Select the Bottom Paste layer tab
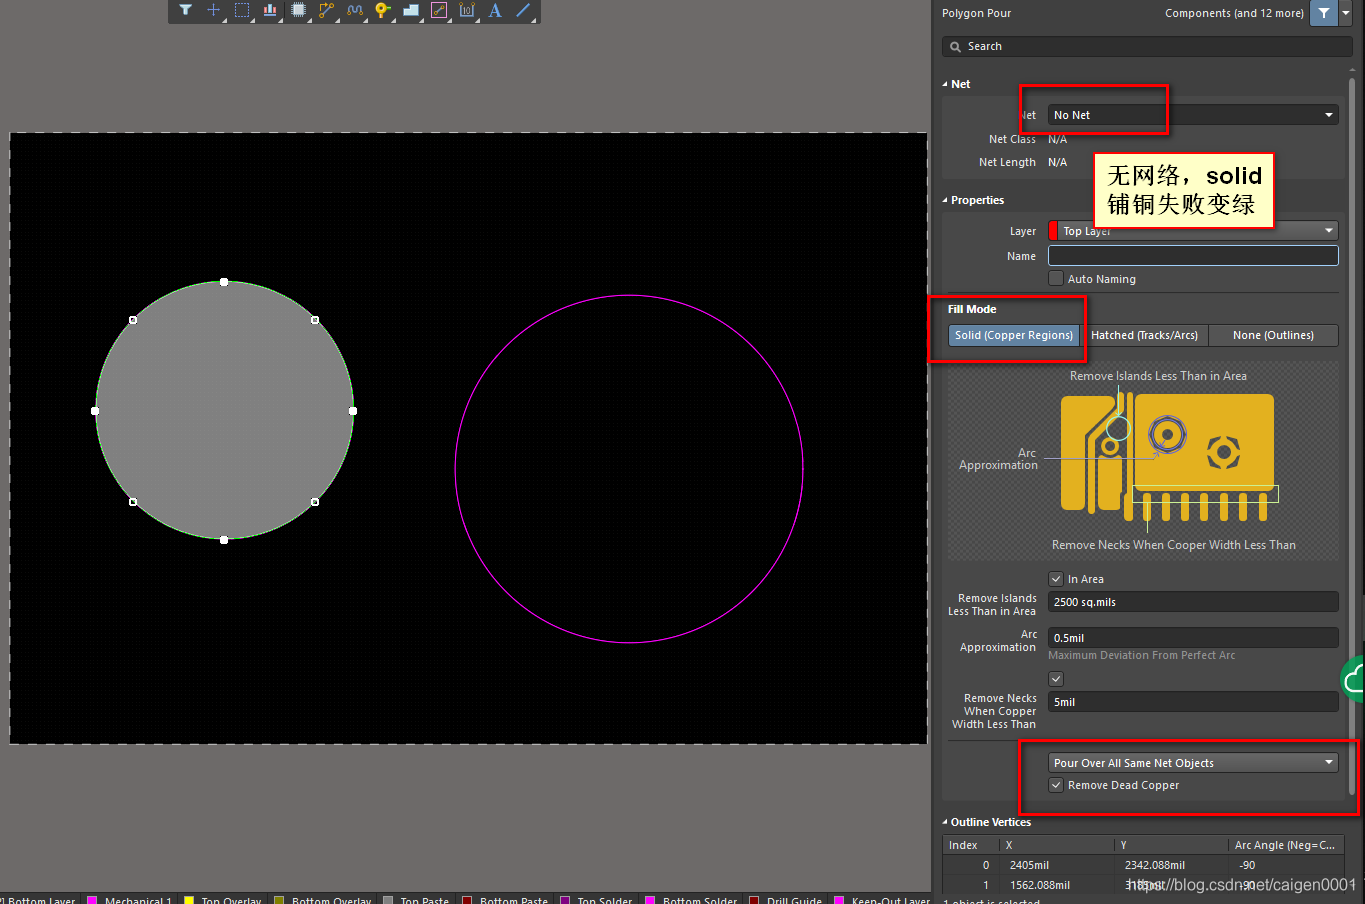This screenshot has height=904, width=1365. 513,900
